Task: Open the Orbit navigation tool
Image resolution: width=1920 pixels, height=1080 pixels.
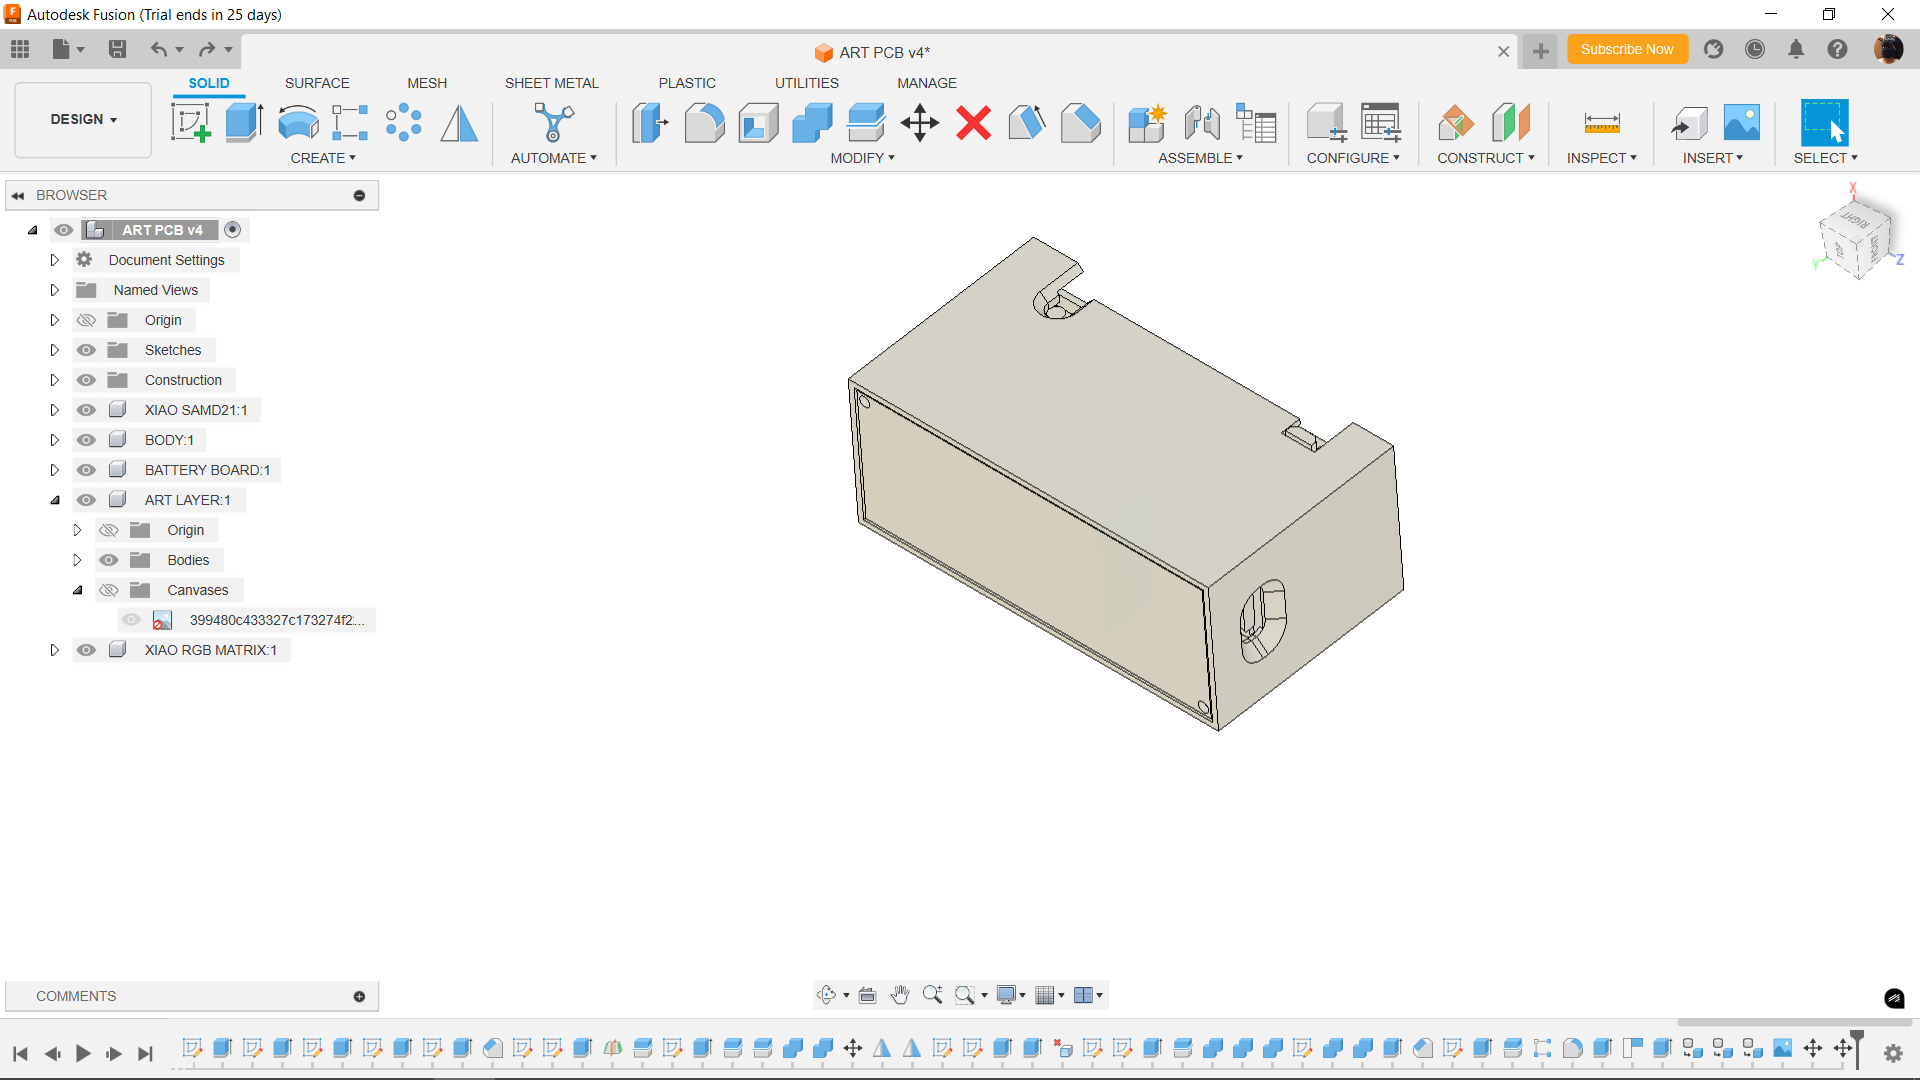Action: coord(826,995)
